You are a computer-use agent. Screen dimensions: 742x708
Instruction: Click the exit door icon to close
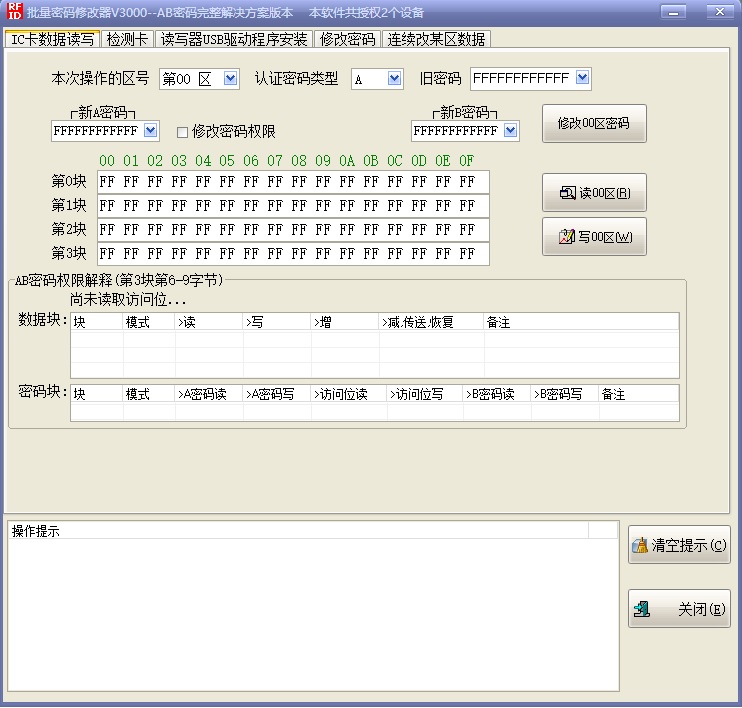[x=643, y=608]
